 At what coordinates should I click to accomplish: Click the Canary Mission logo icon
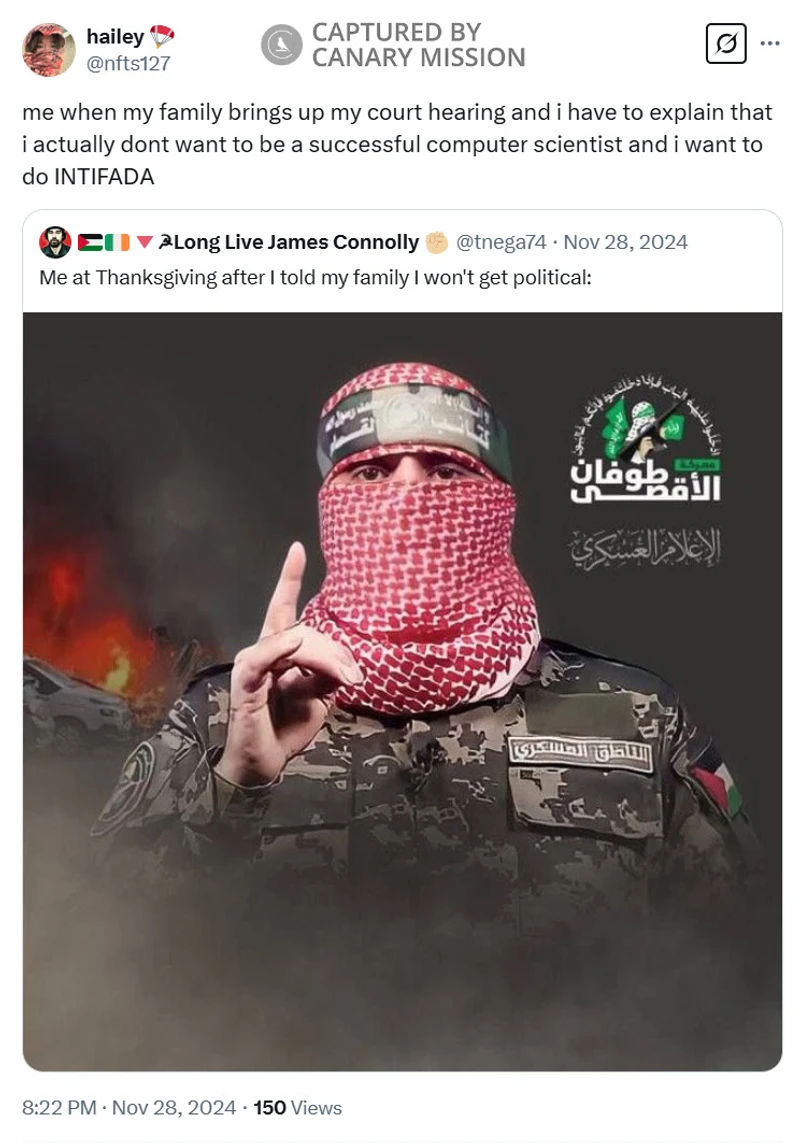(x=281, y=44)
